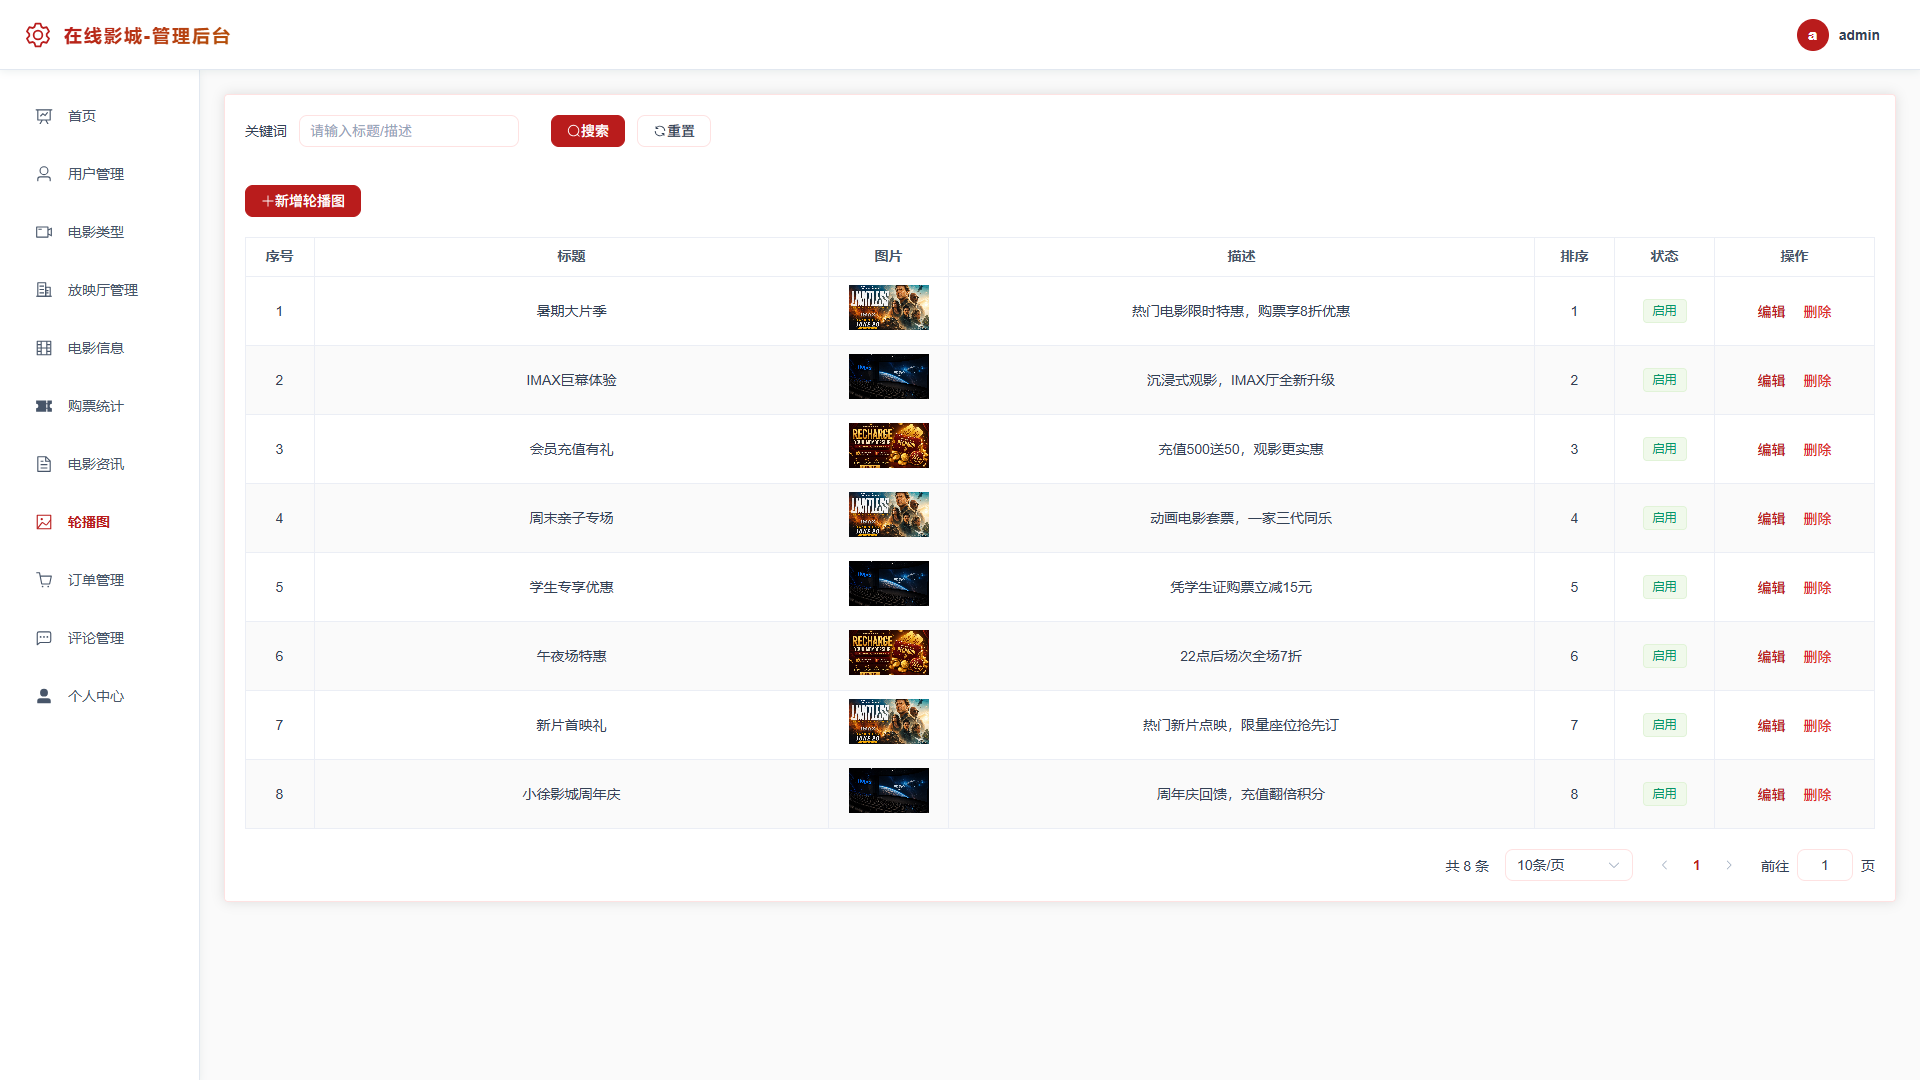The height and width of the screenshot is (1080, 1920).
Task: Select the 放映厅管理 building icon
Action: pos(44,290)
